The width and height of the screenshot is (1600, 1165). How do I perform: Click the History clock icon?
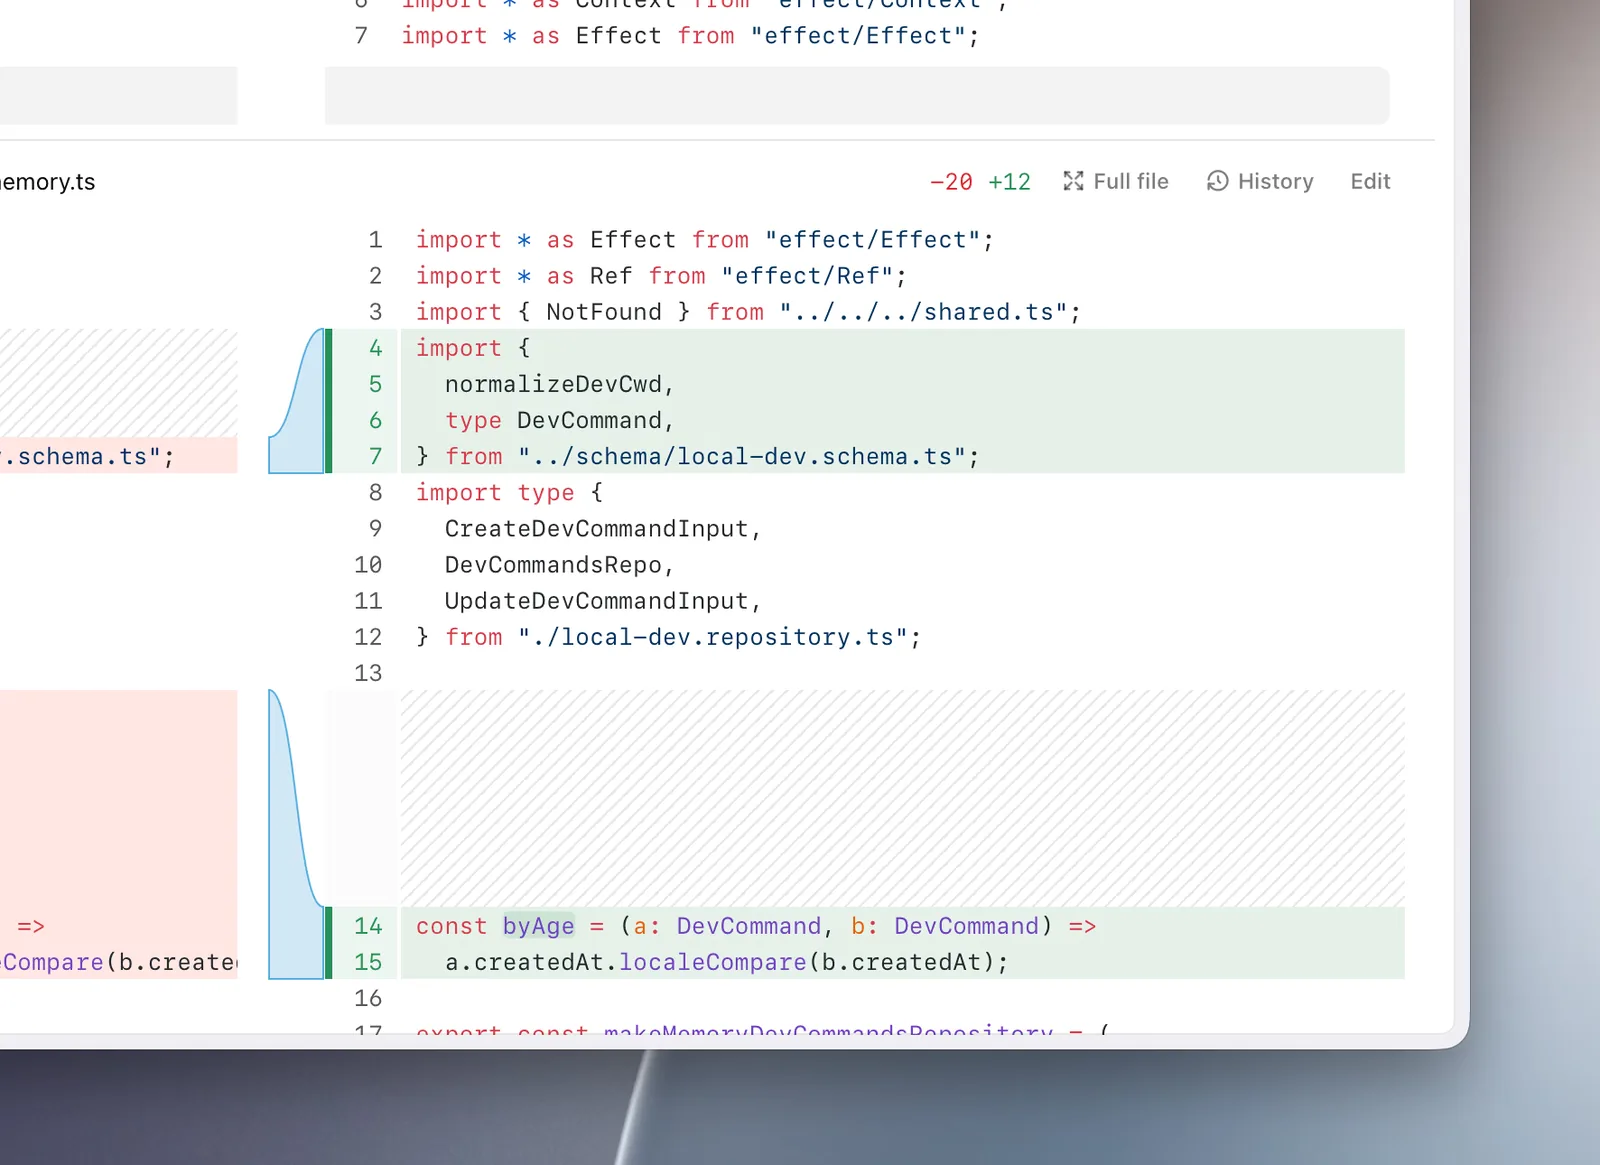(x=1217, y=181)
